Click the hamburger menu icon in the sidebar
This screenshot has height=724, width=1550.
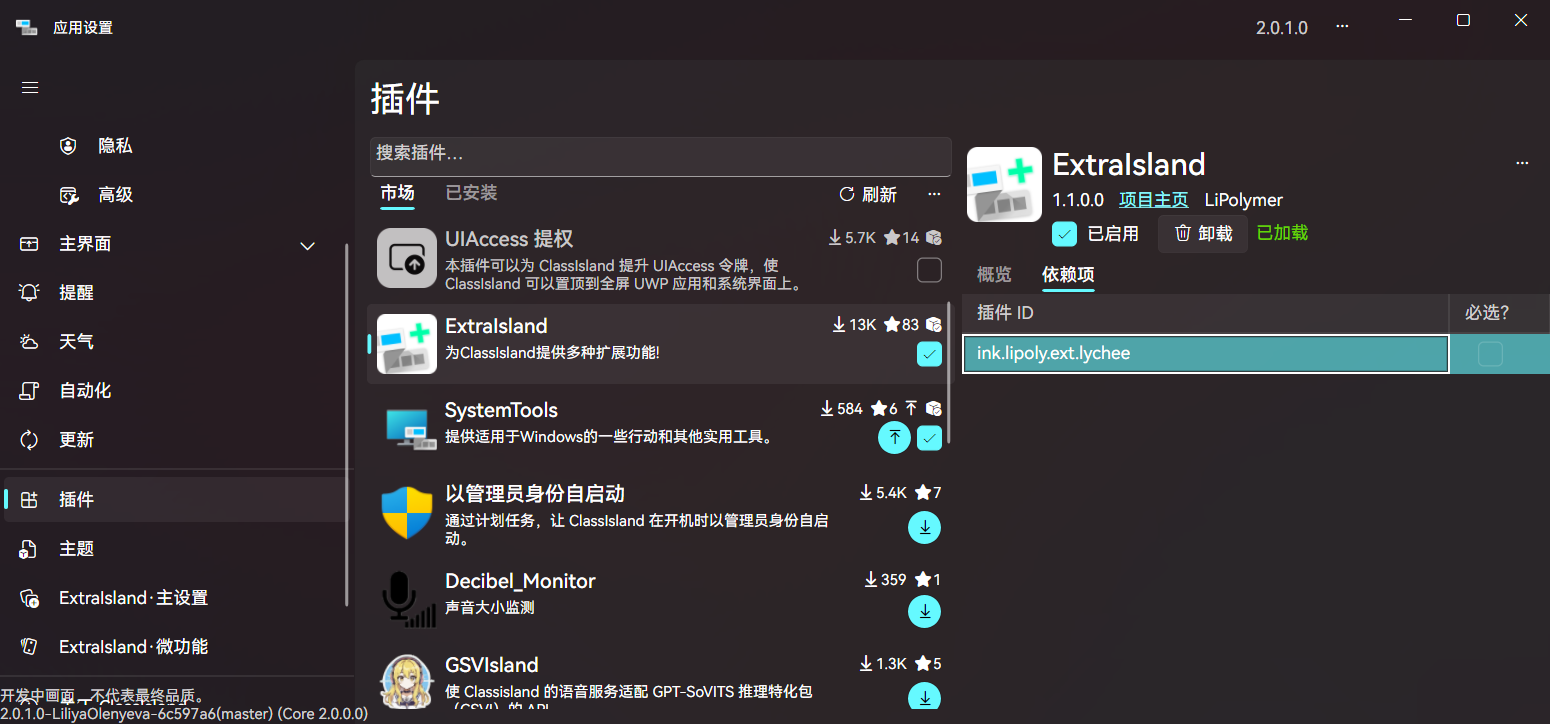[30, 87]
